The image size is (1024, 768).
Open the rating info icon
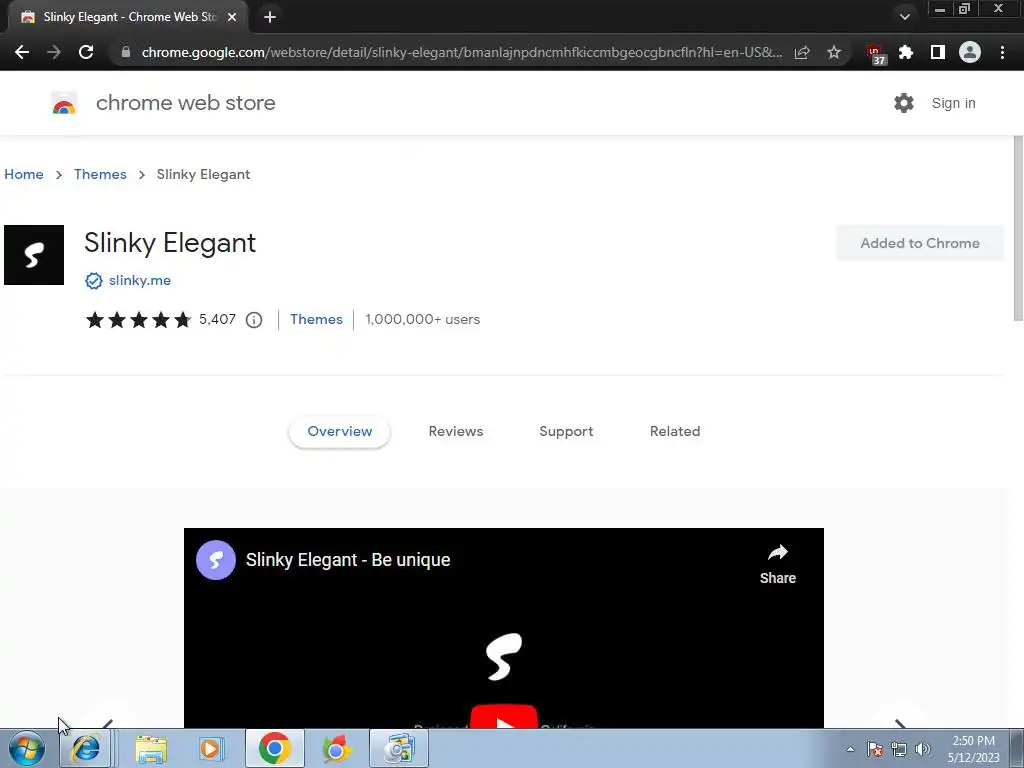(254, 320)
